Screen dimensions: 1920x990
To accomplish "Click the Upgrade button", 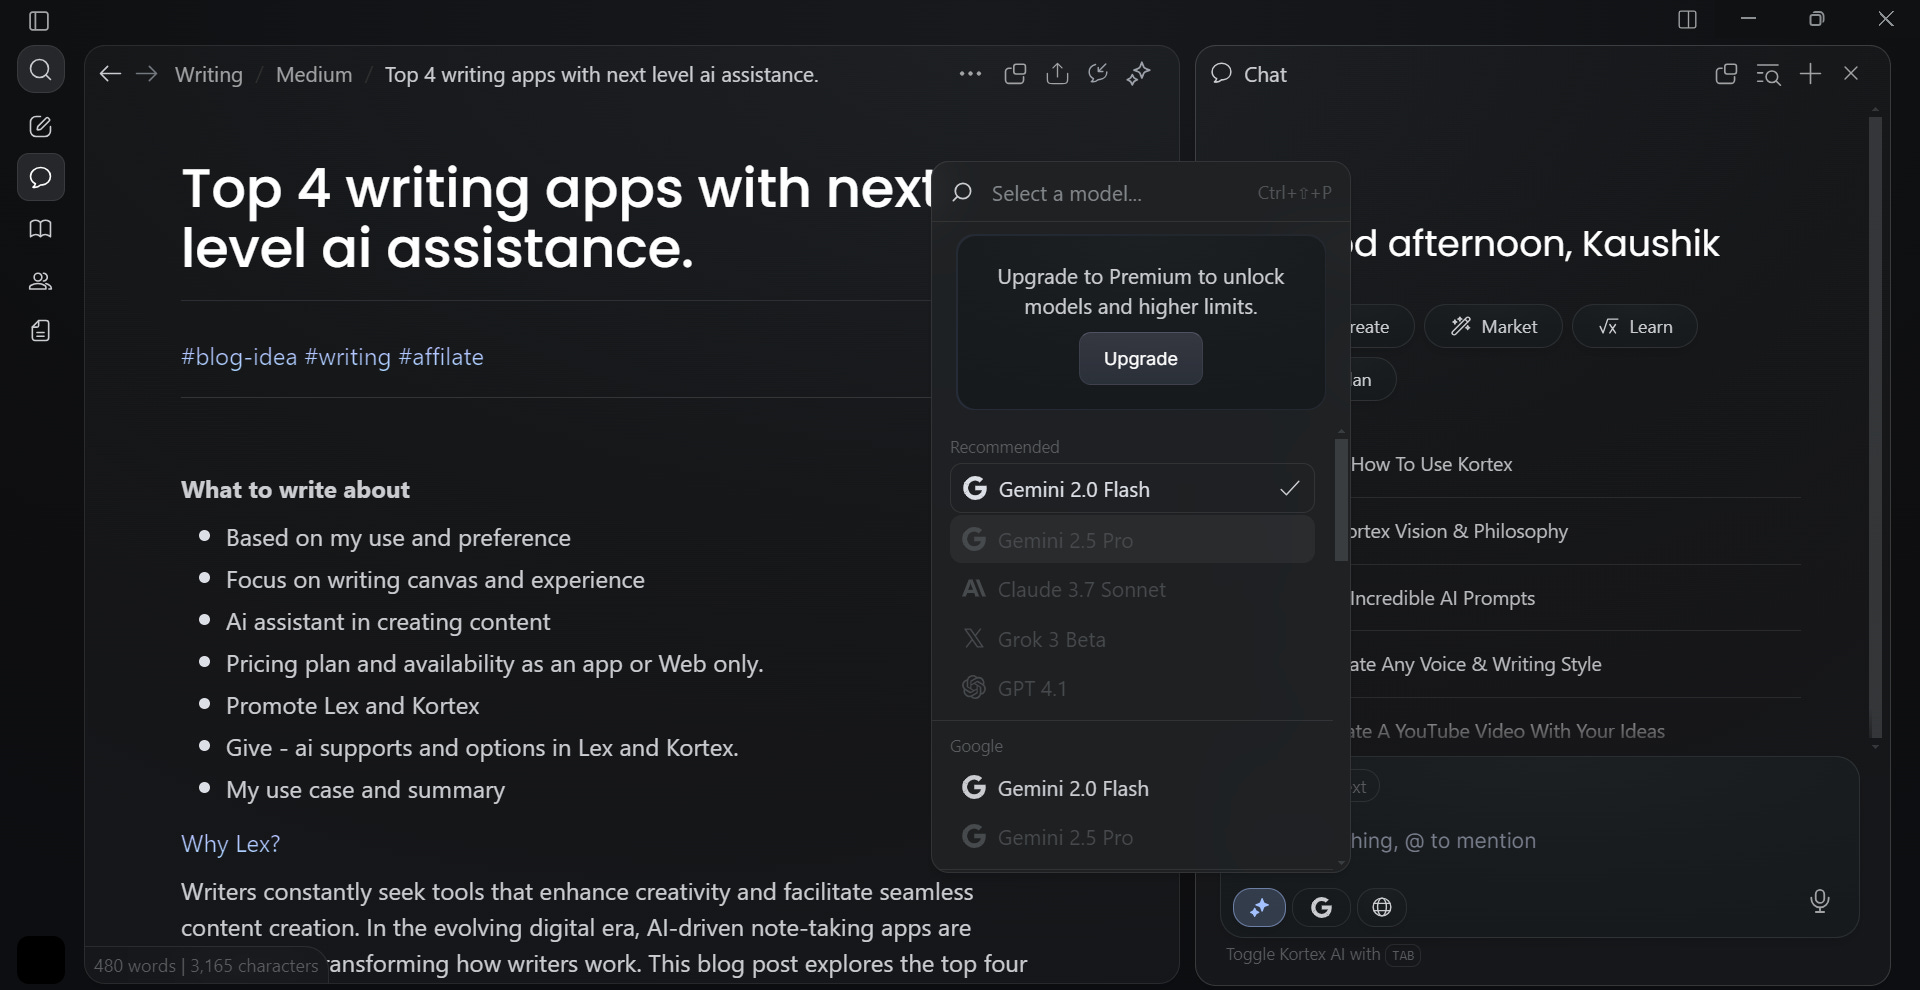I will click(x=1140, y=358).
